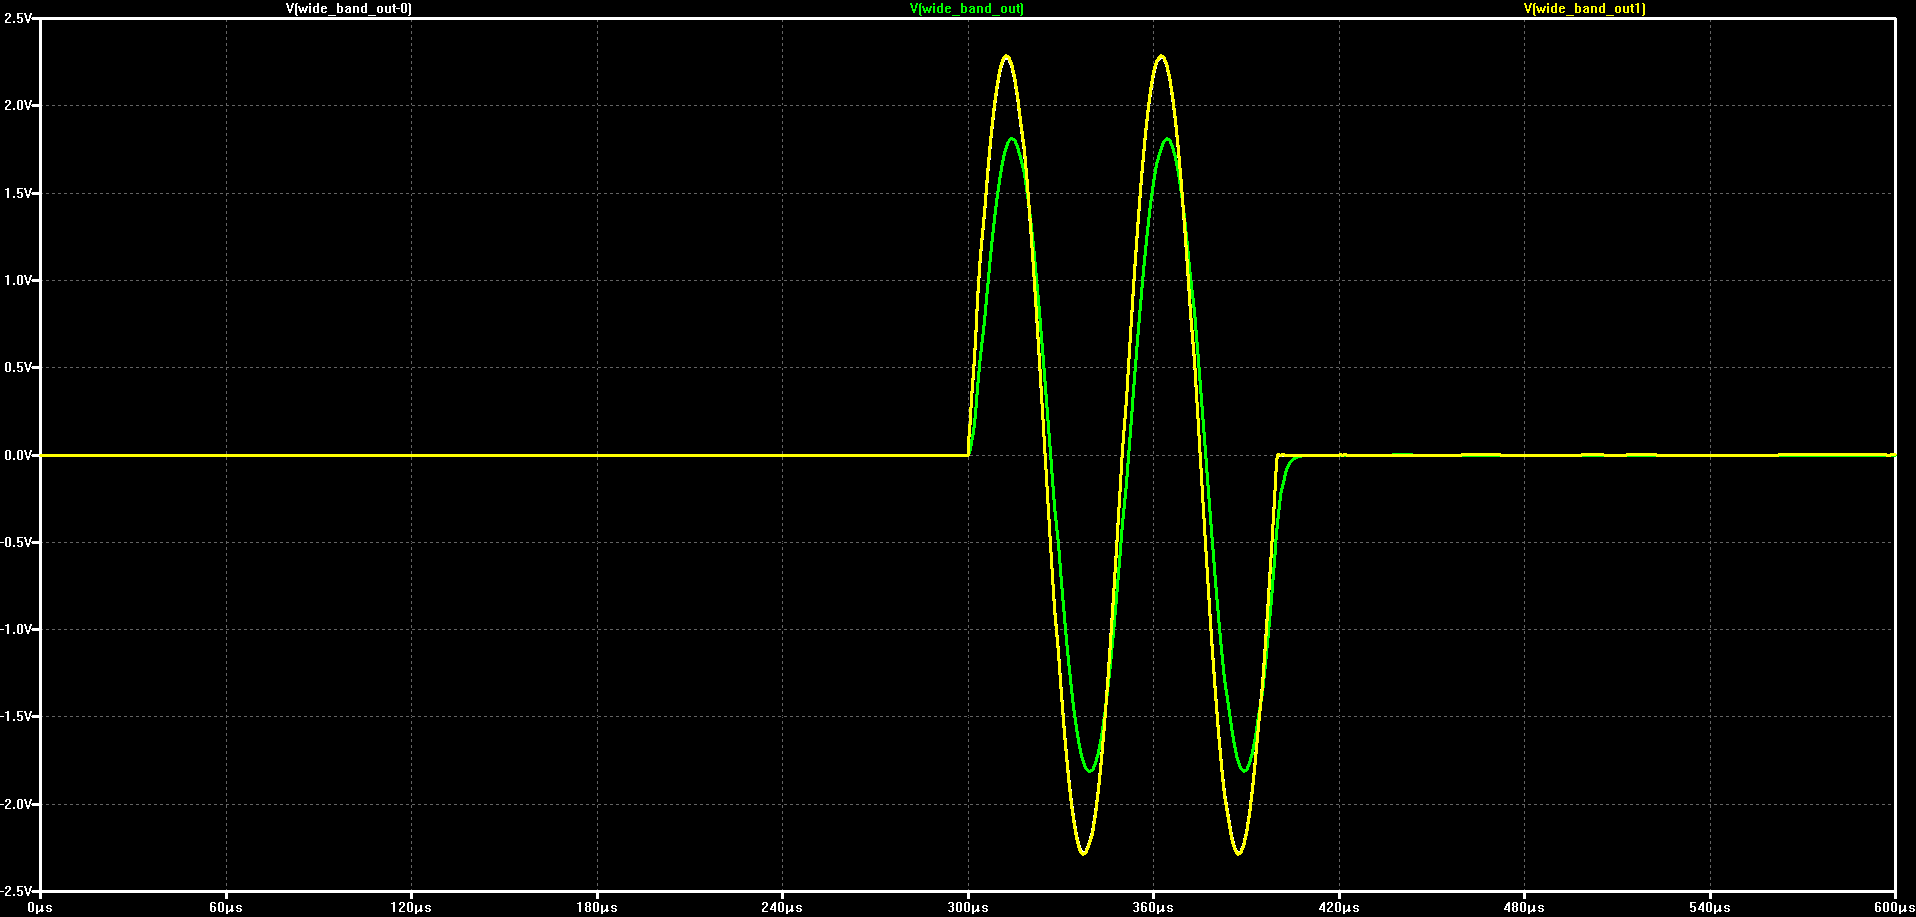
Task: Select the -2.0V vertical axis label
Action: [x=16, y=804]
